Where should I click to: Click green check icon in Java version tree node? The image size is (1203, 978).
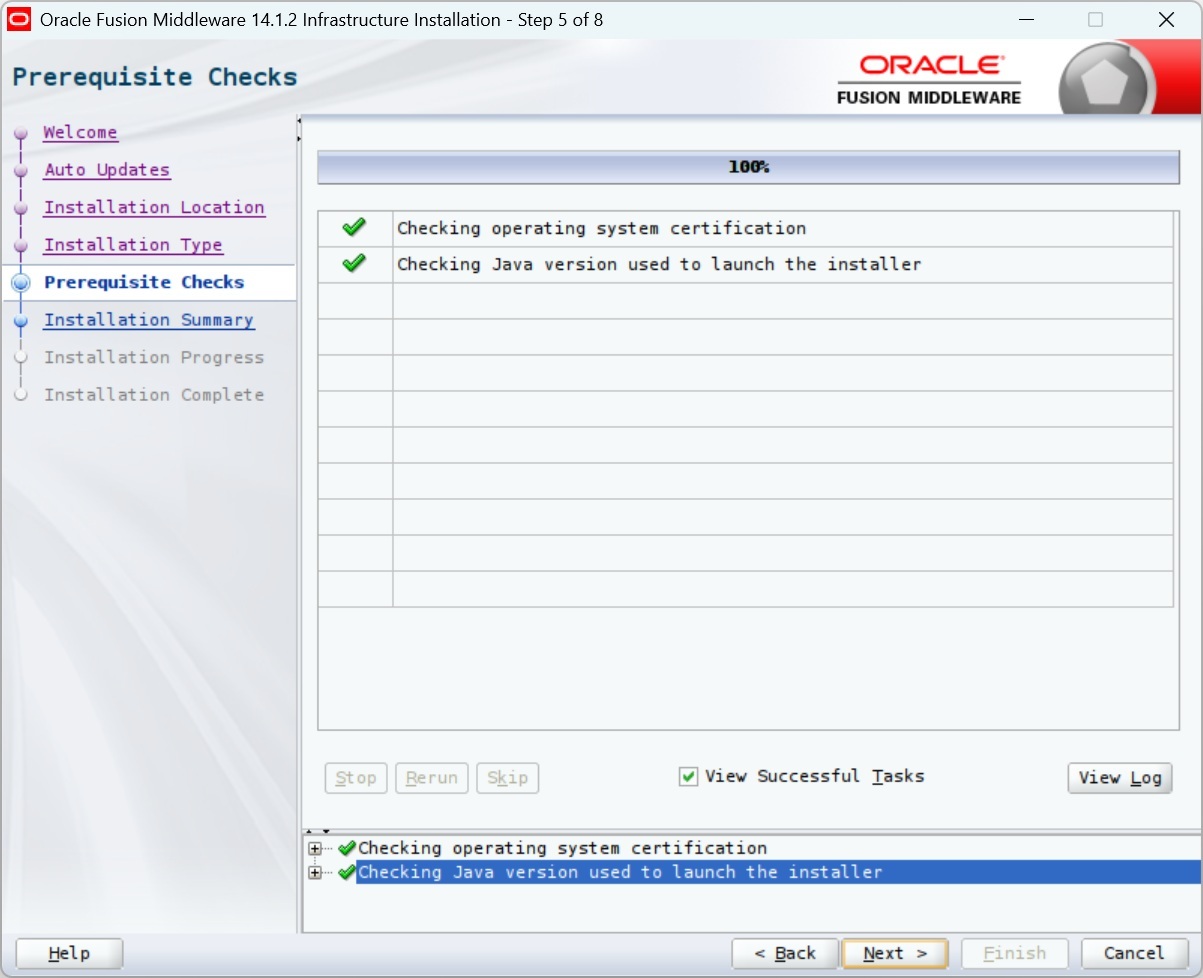tap(347, 872)
